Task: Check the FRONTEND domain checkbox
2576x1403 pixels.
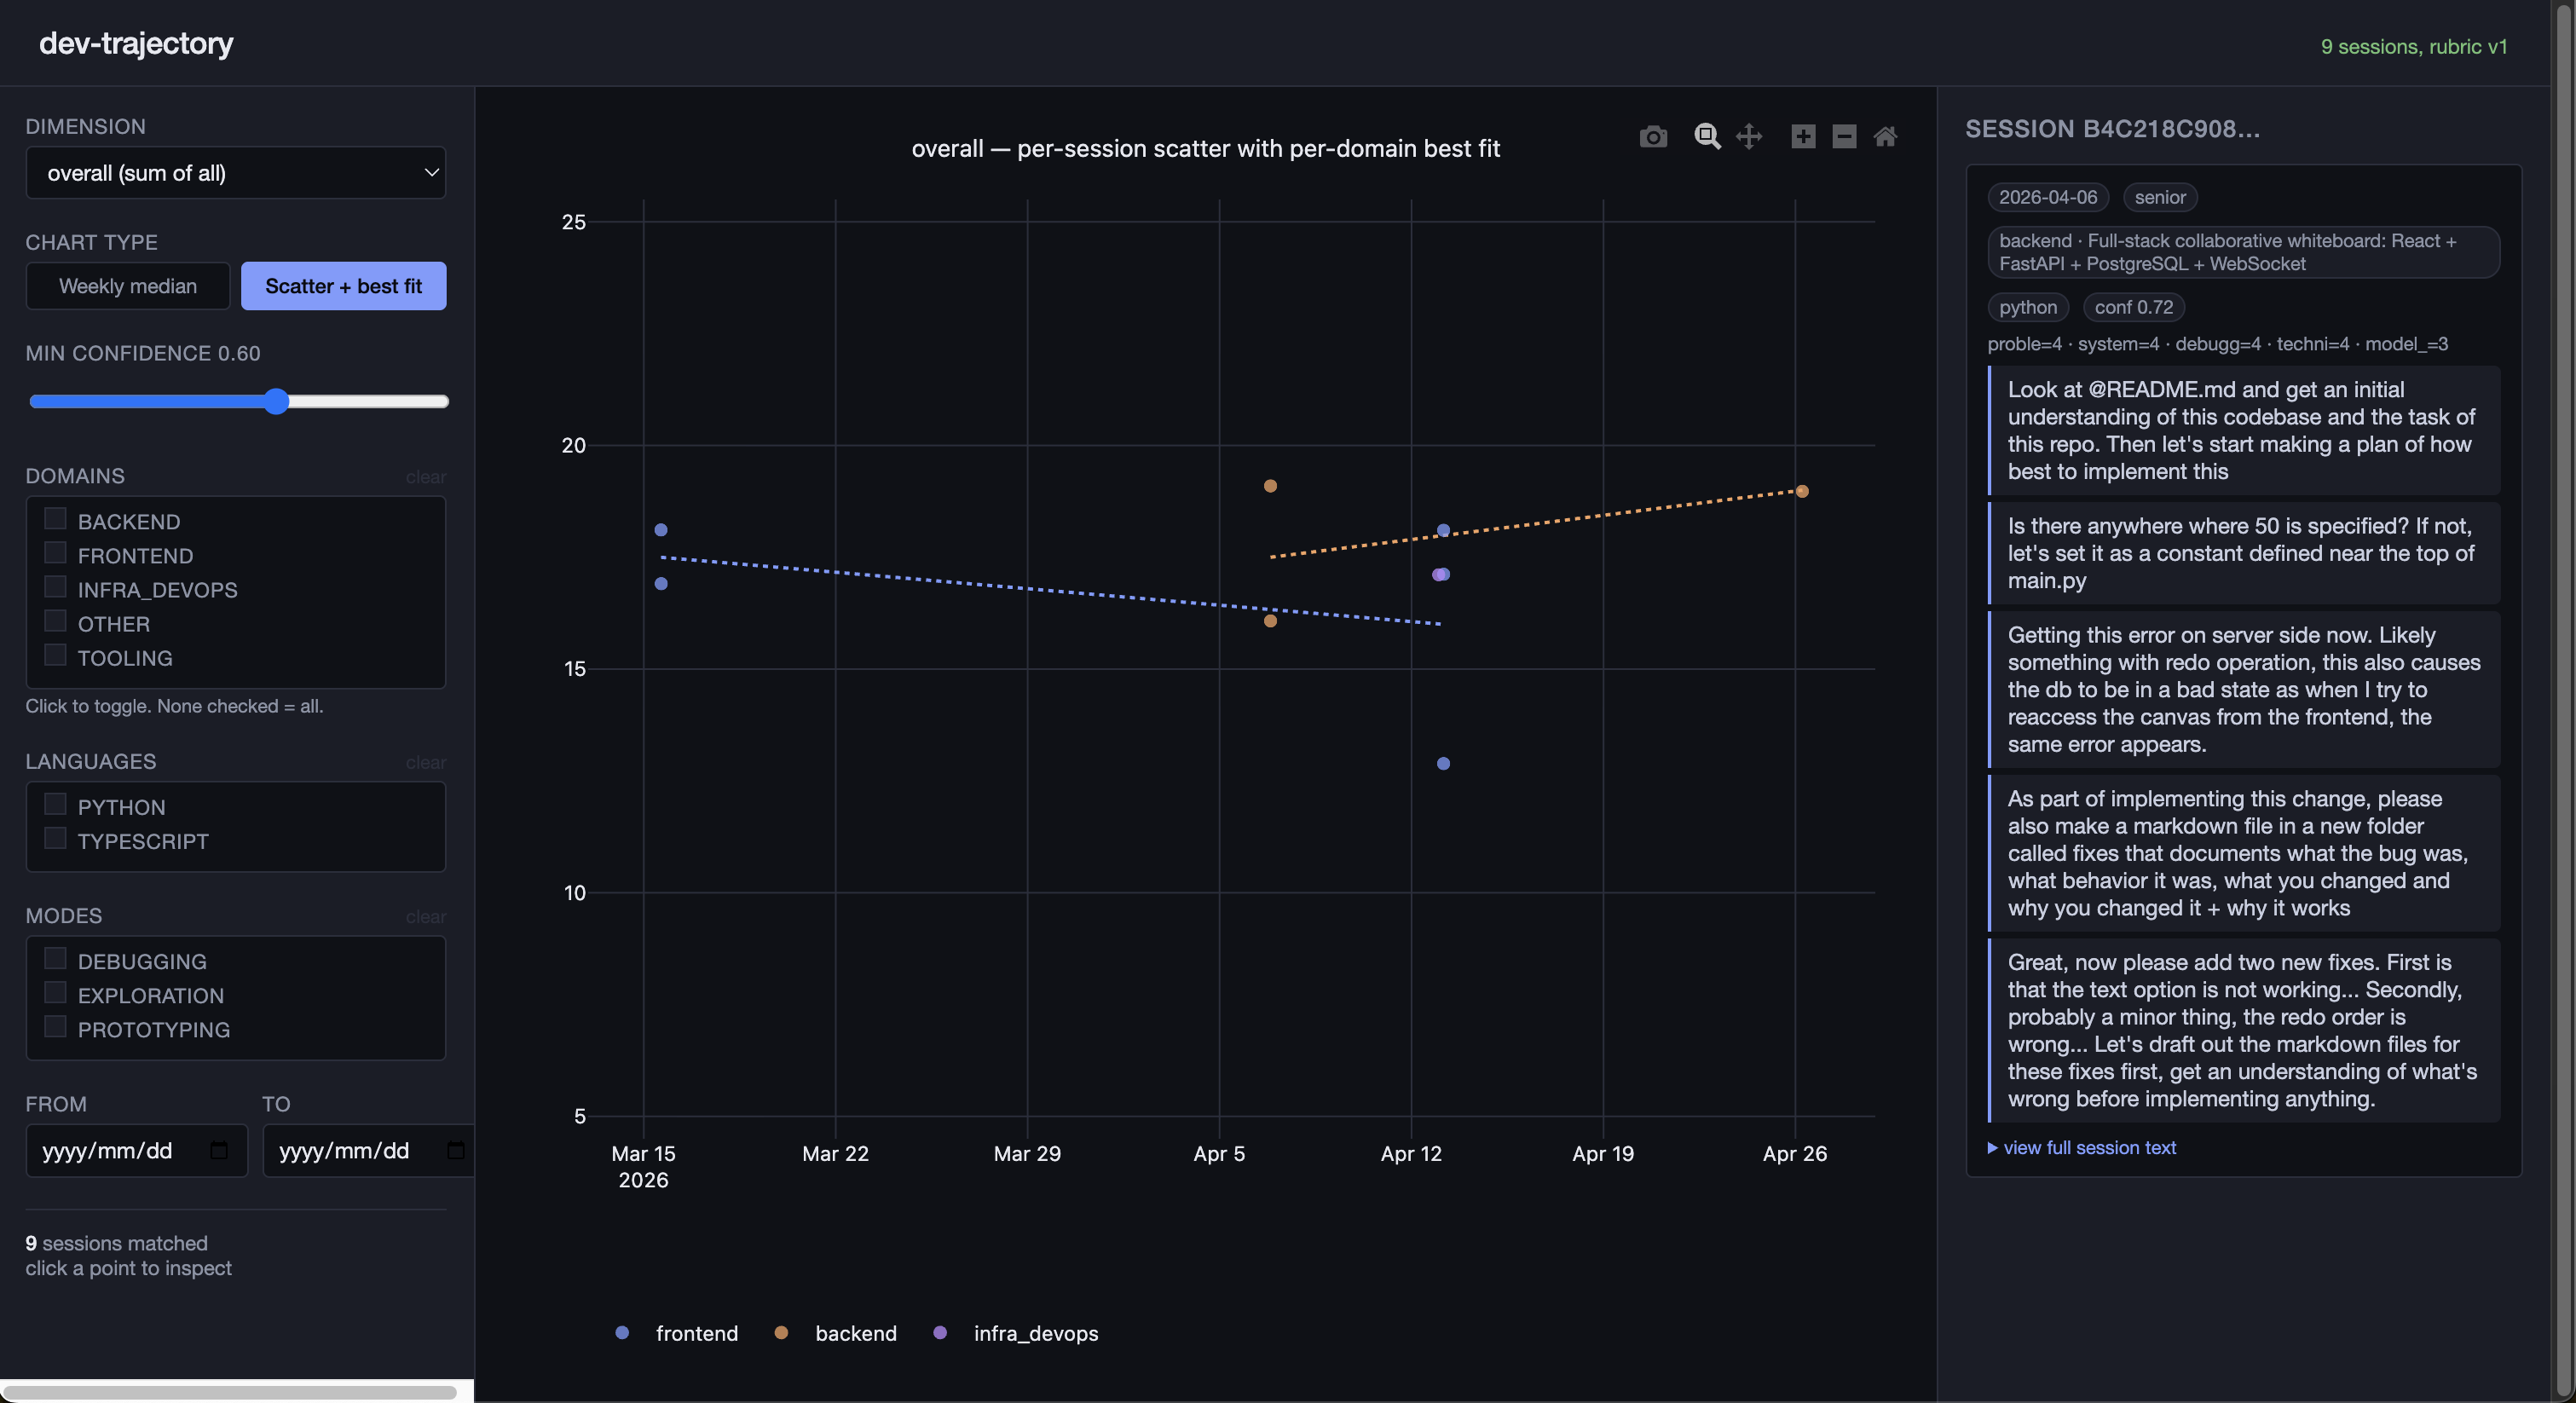Action: 55,552
